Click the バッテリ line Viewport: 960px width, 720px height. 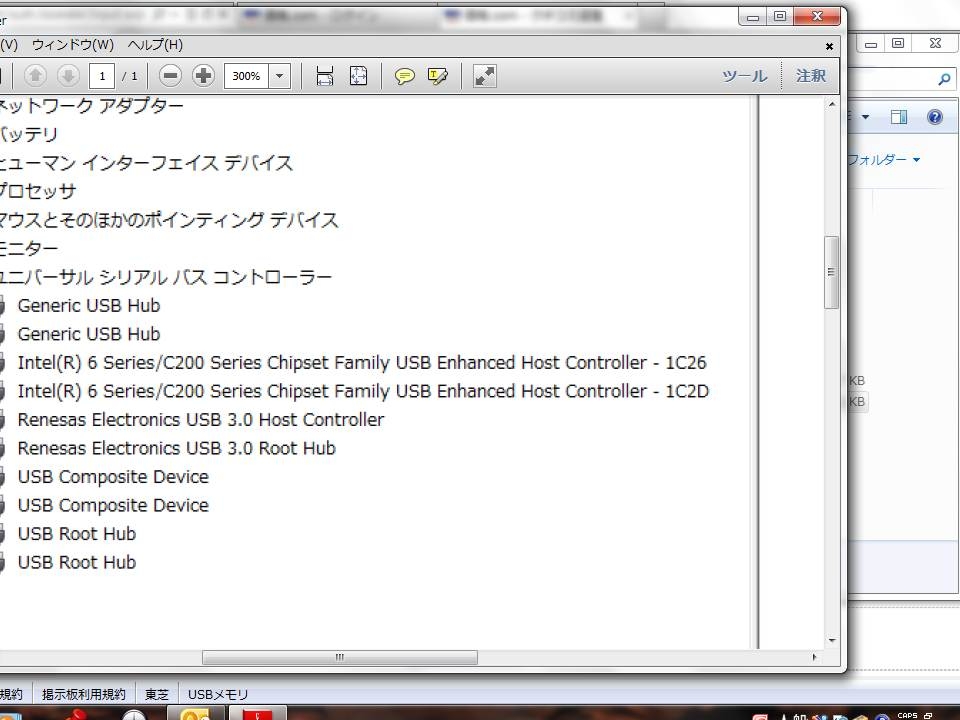[29, 135]
